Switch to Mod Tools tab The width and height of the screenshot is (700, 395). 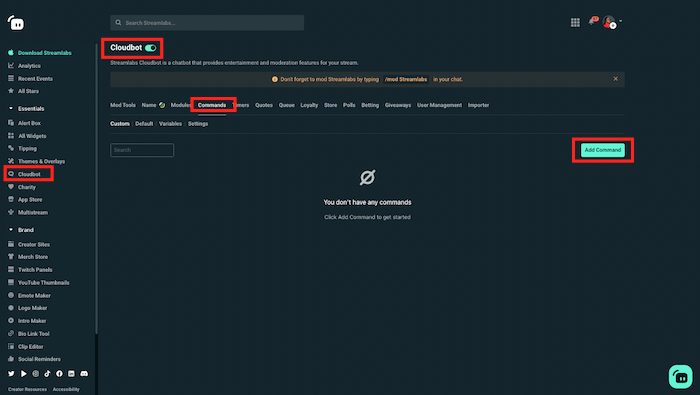[x=123, y=105]
